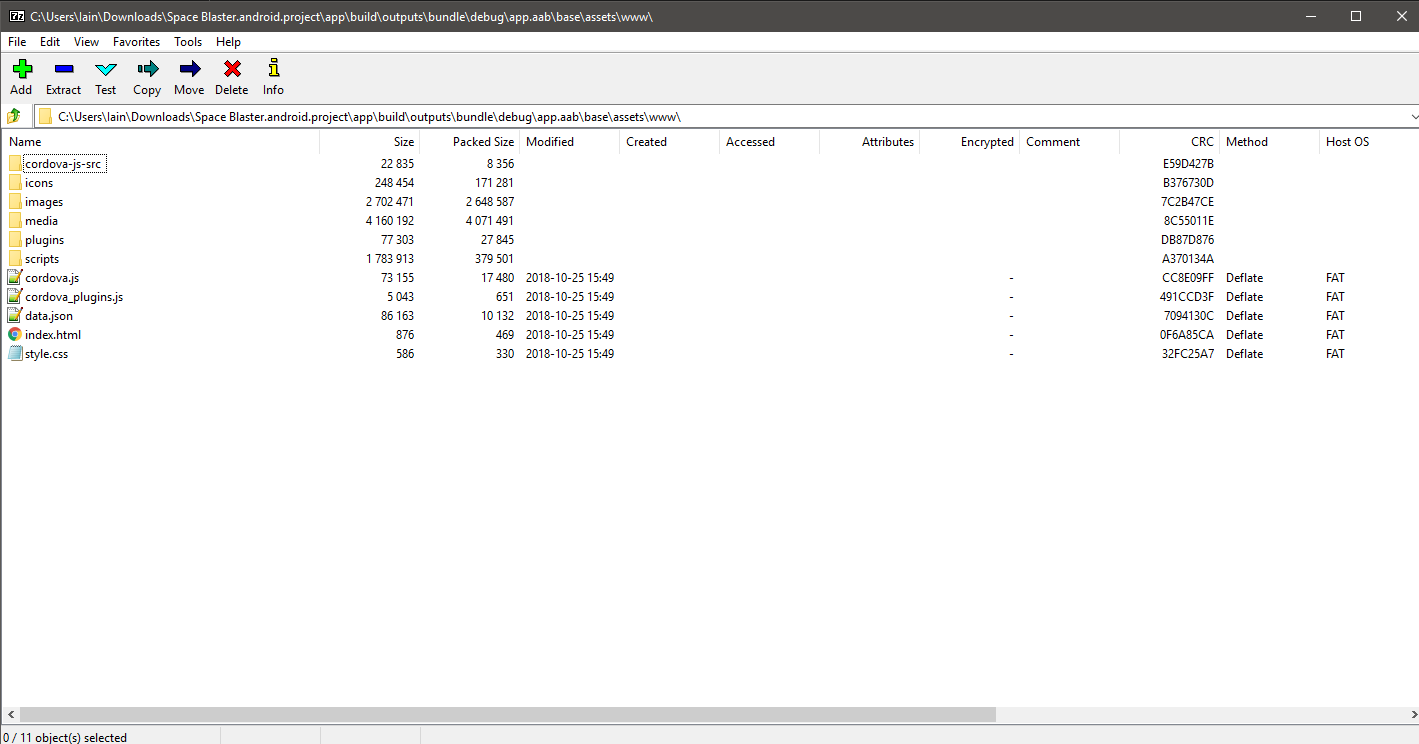Sort by the Packed Size column
This screenshot has width=1419, height=744.
pos(483,142)
